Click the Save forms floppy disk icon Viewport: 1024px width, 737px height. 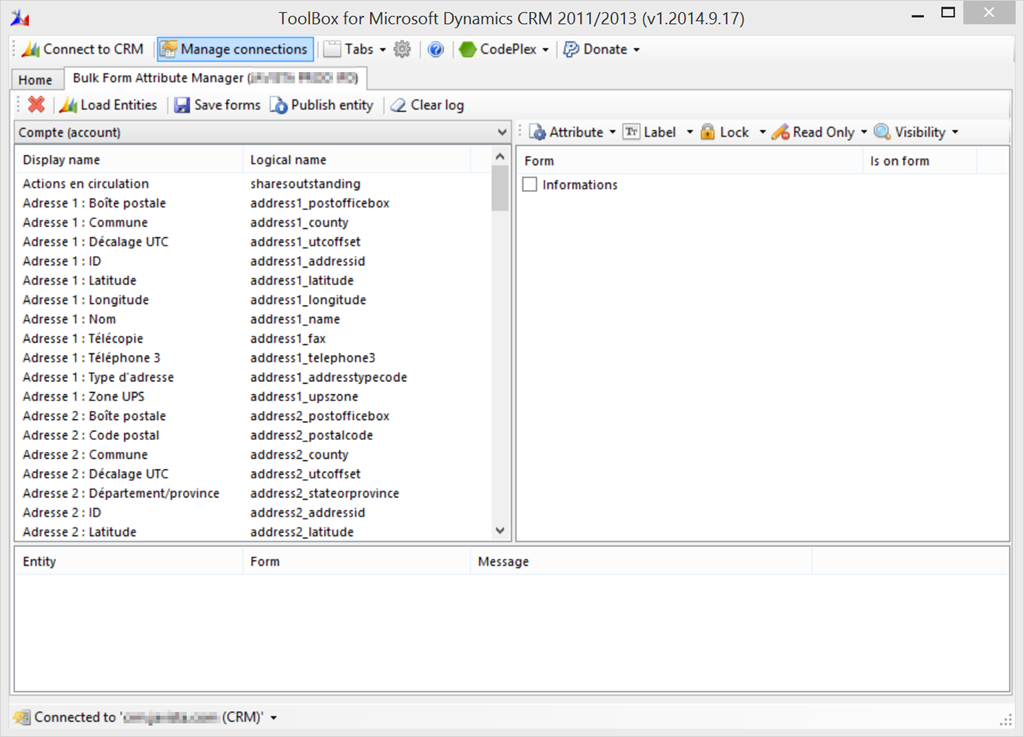(182, 105)
